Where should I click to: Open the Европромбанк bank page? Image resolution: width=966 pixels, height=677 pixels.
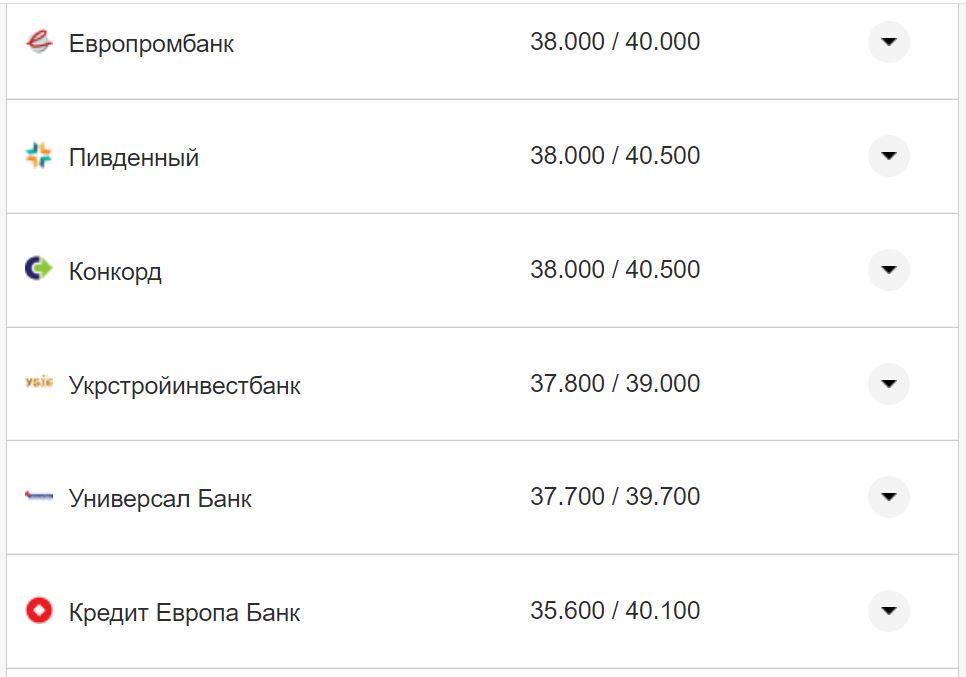tap(151, 43)
